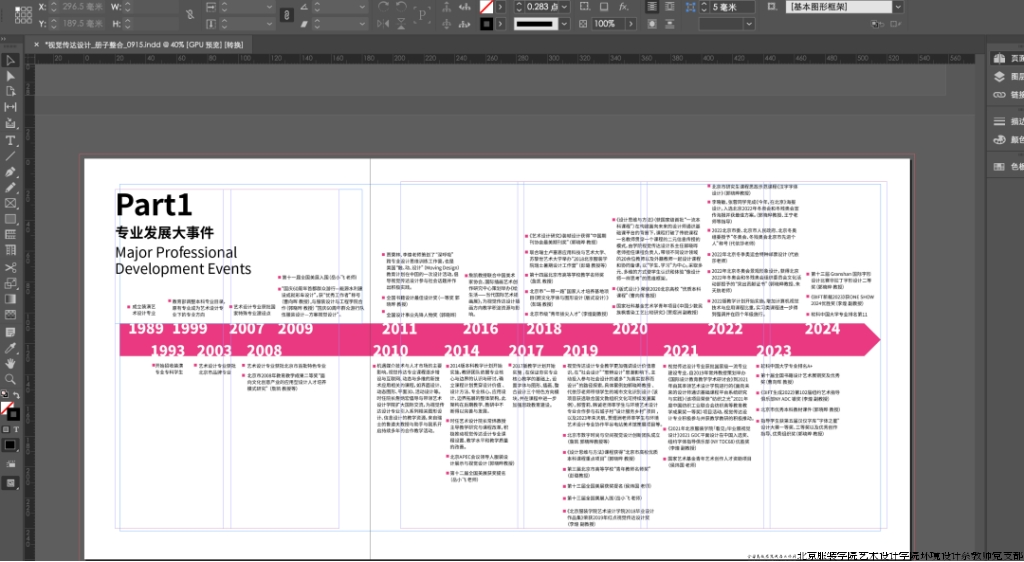This screenshot has height=562, width=1024.
Task: Select the Scissors tool
Action: tap(10, 267)
